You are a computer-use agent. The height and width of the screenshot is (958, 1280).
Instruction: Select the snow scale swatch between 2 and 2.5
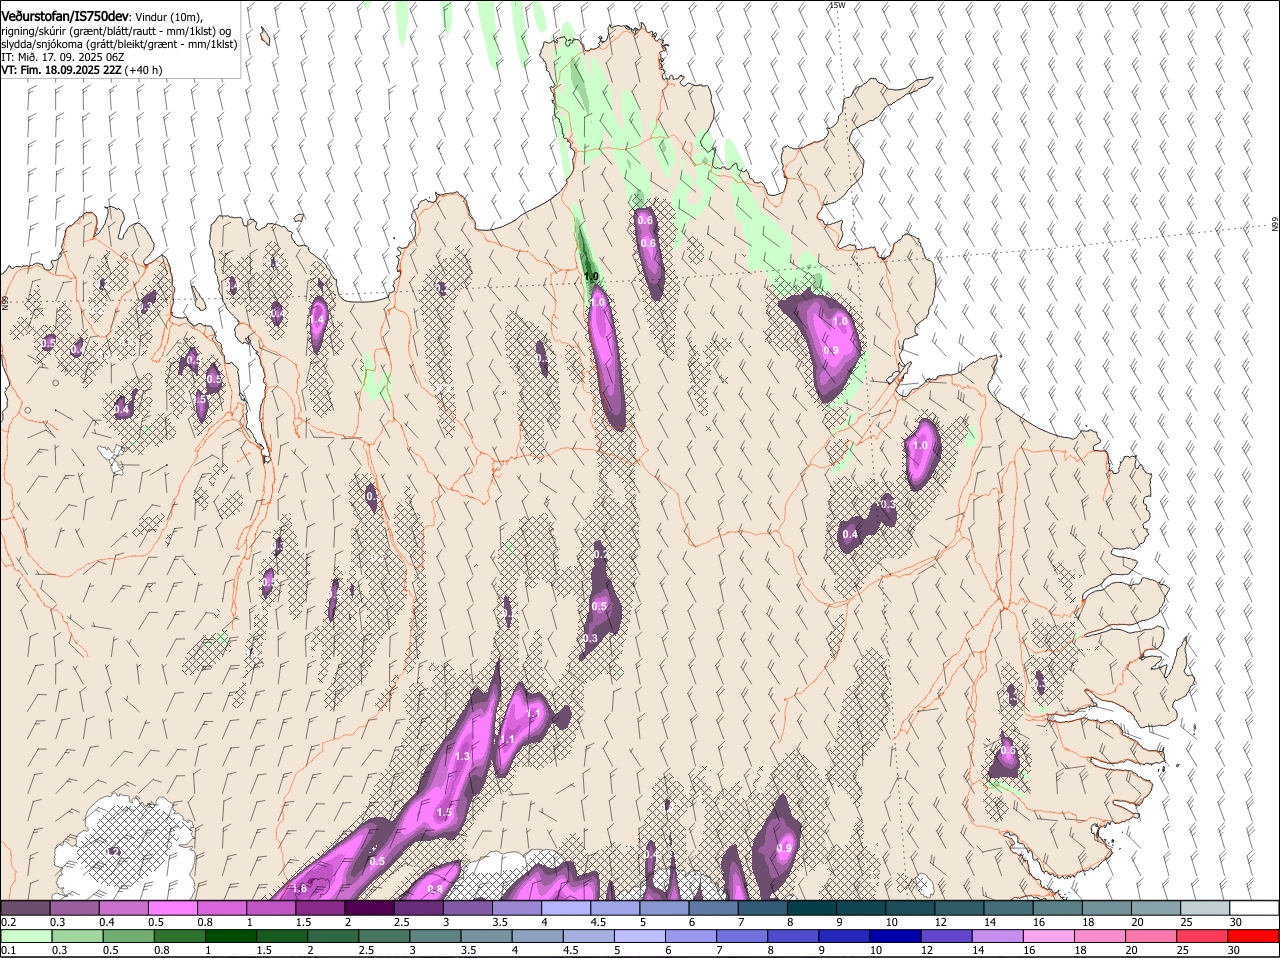[x=372, y=907]
